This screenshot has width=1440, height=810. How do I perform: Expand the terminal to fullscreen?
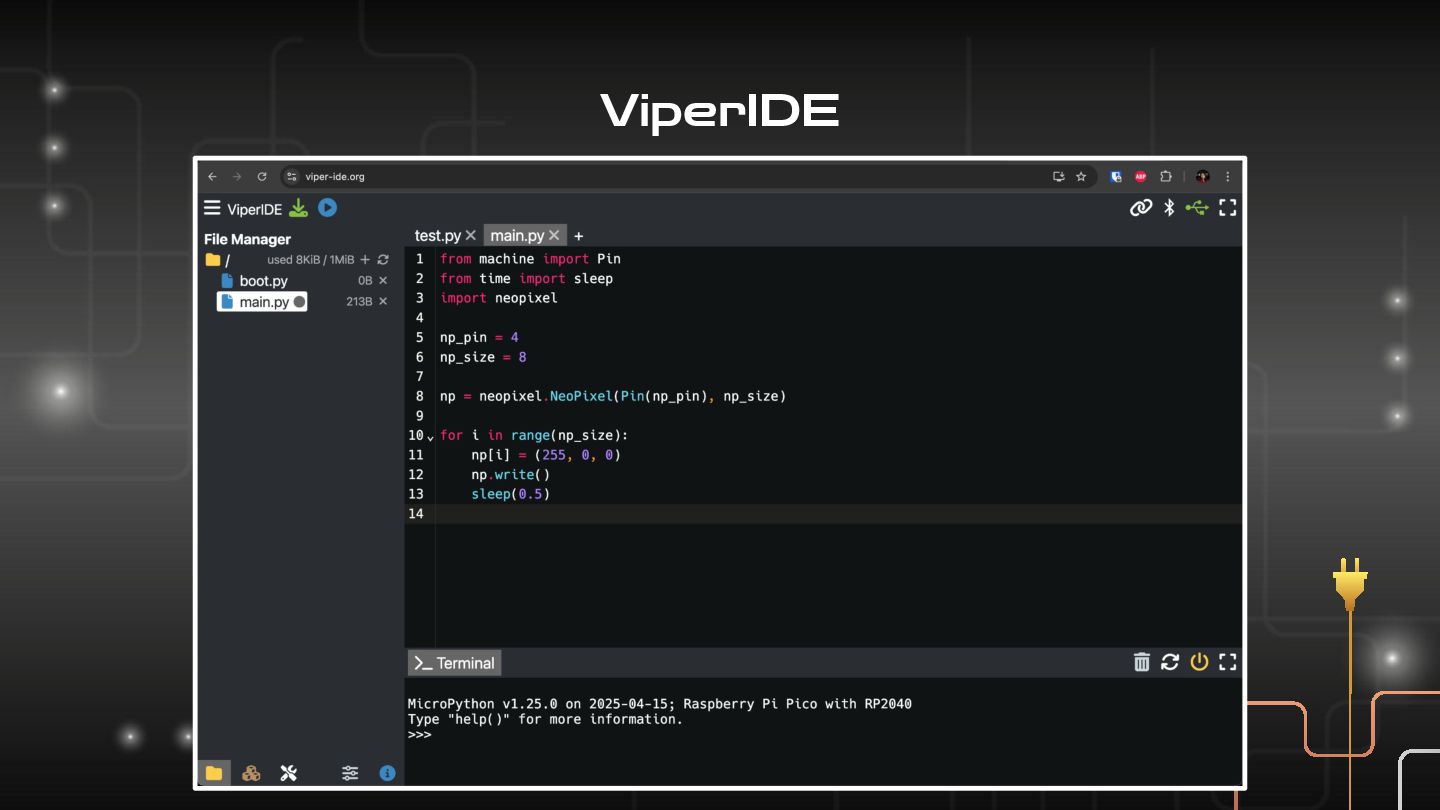1228,662
